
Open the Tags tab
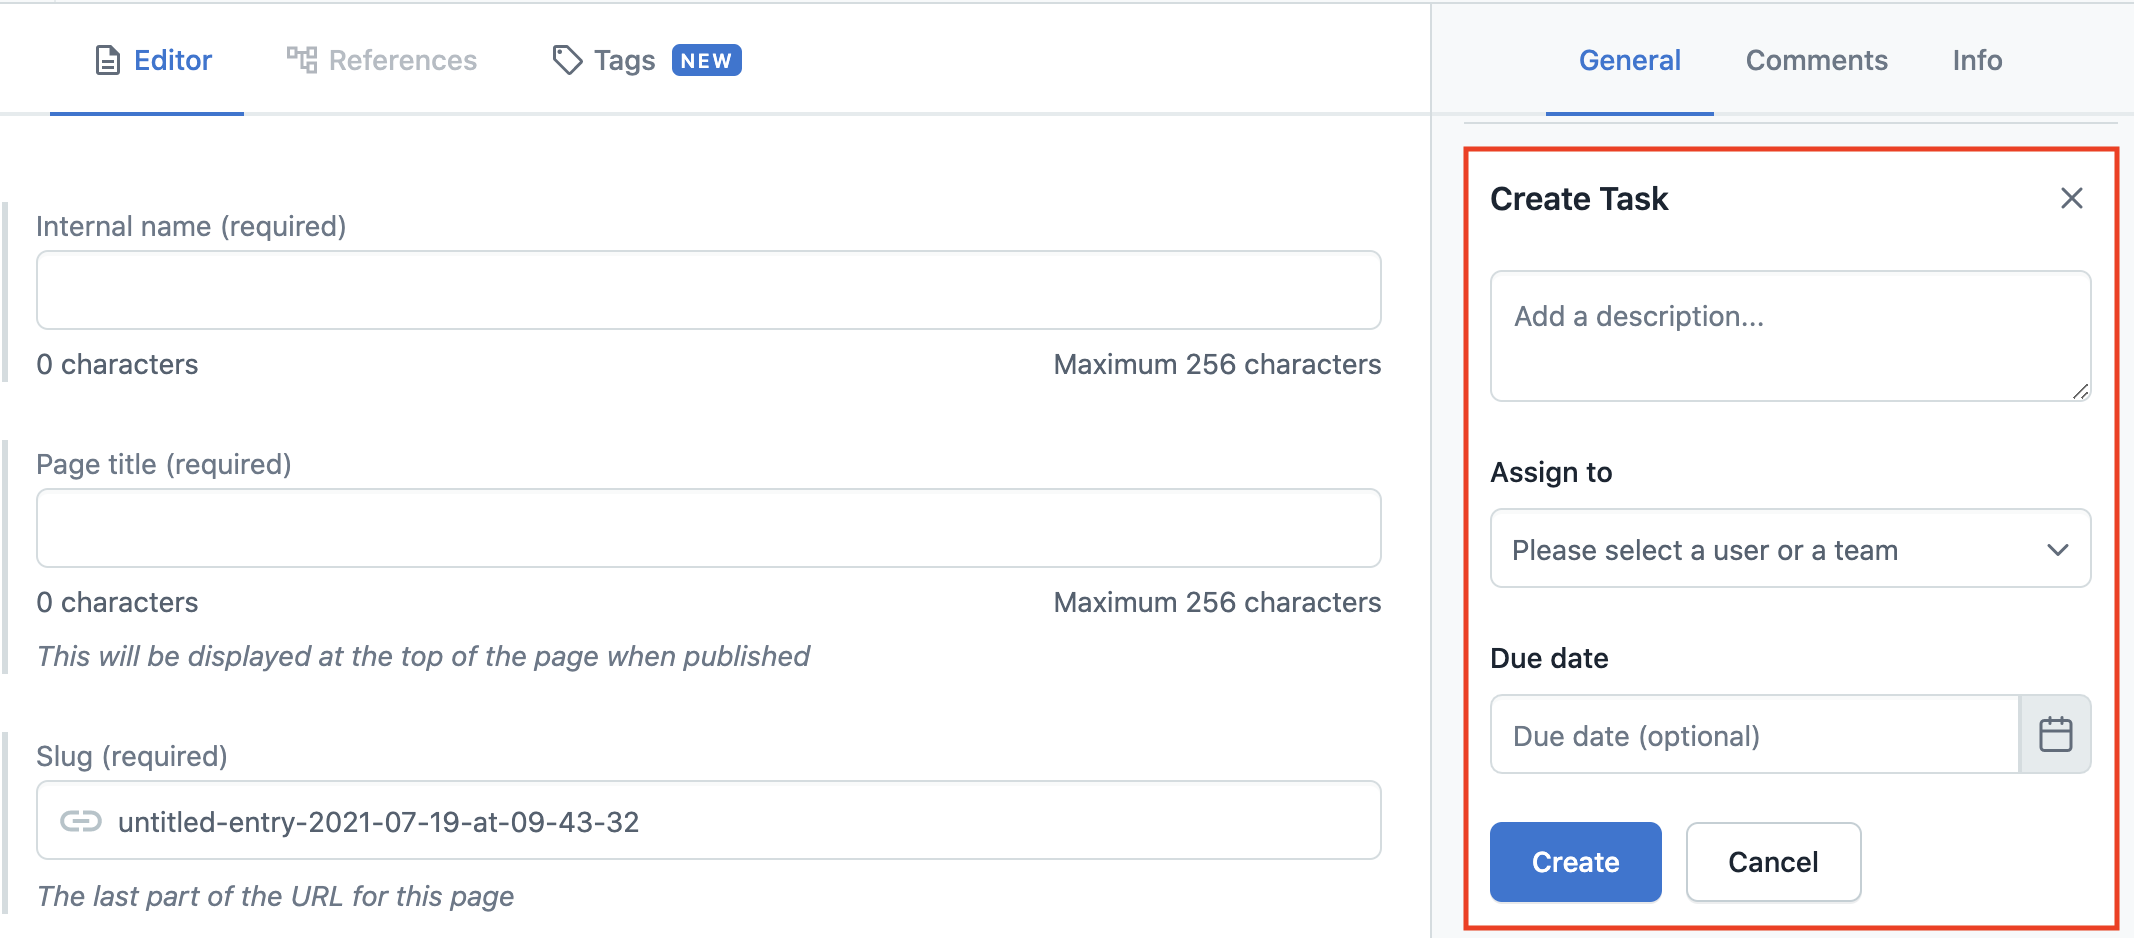[624, 60]
